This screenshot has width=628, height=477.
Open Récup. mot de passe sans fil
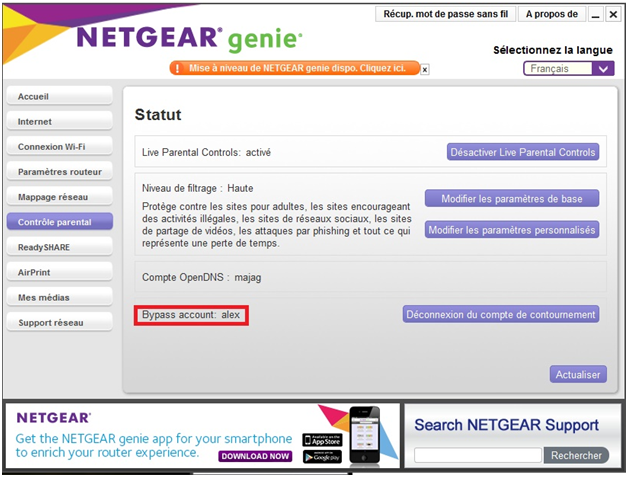point(445,14)
